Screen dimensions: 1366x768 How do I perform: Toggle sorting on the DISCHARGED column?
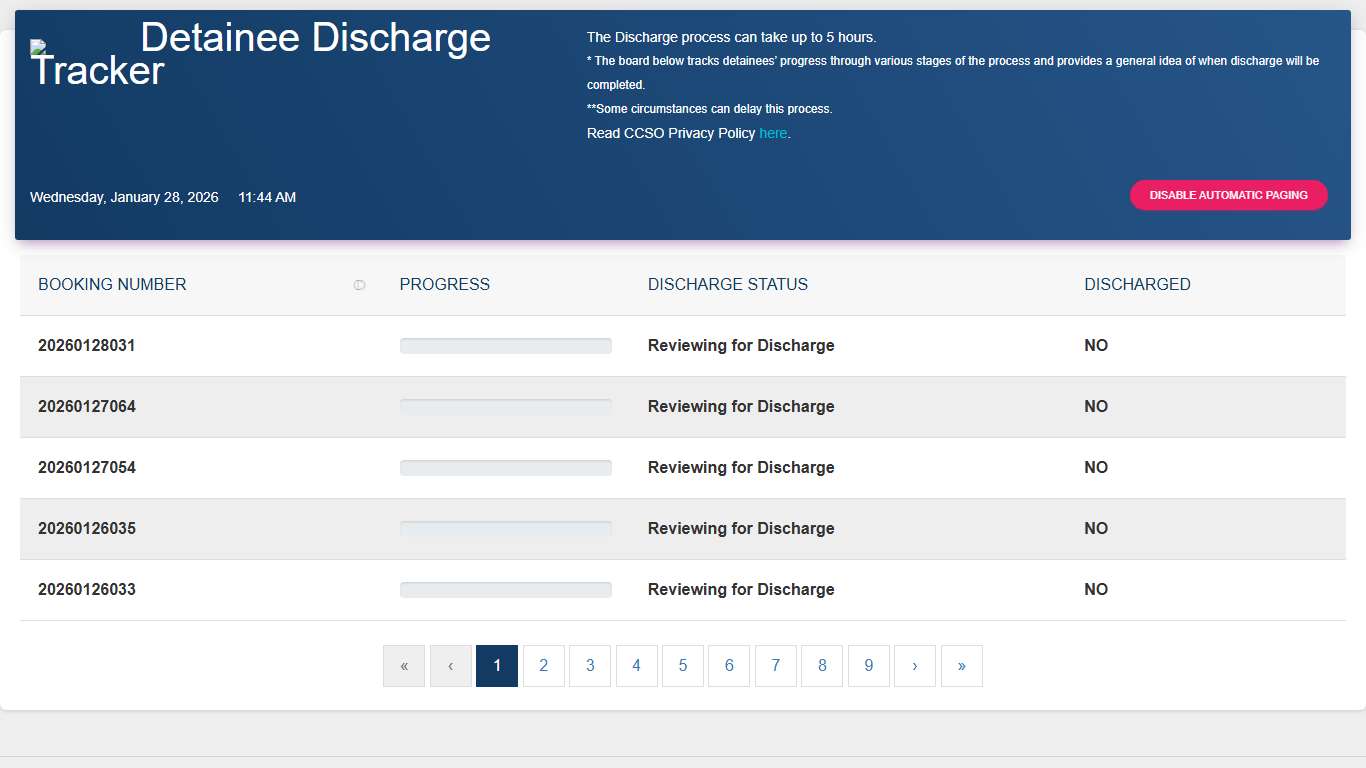click(1137, 284)
